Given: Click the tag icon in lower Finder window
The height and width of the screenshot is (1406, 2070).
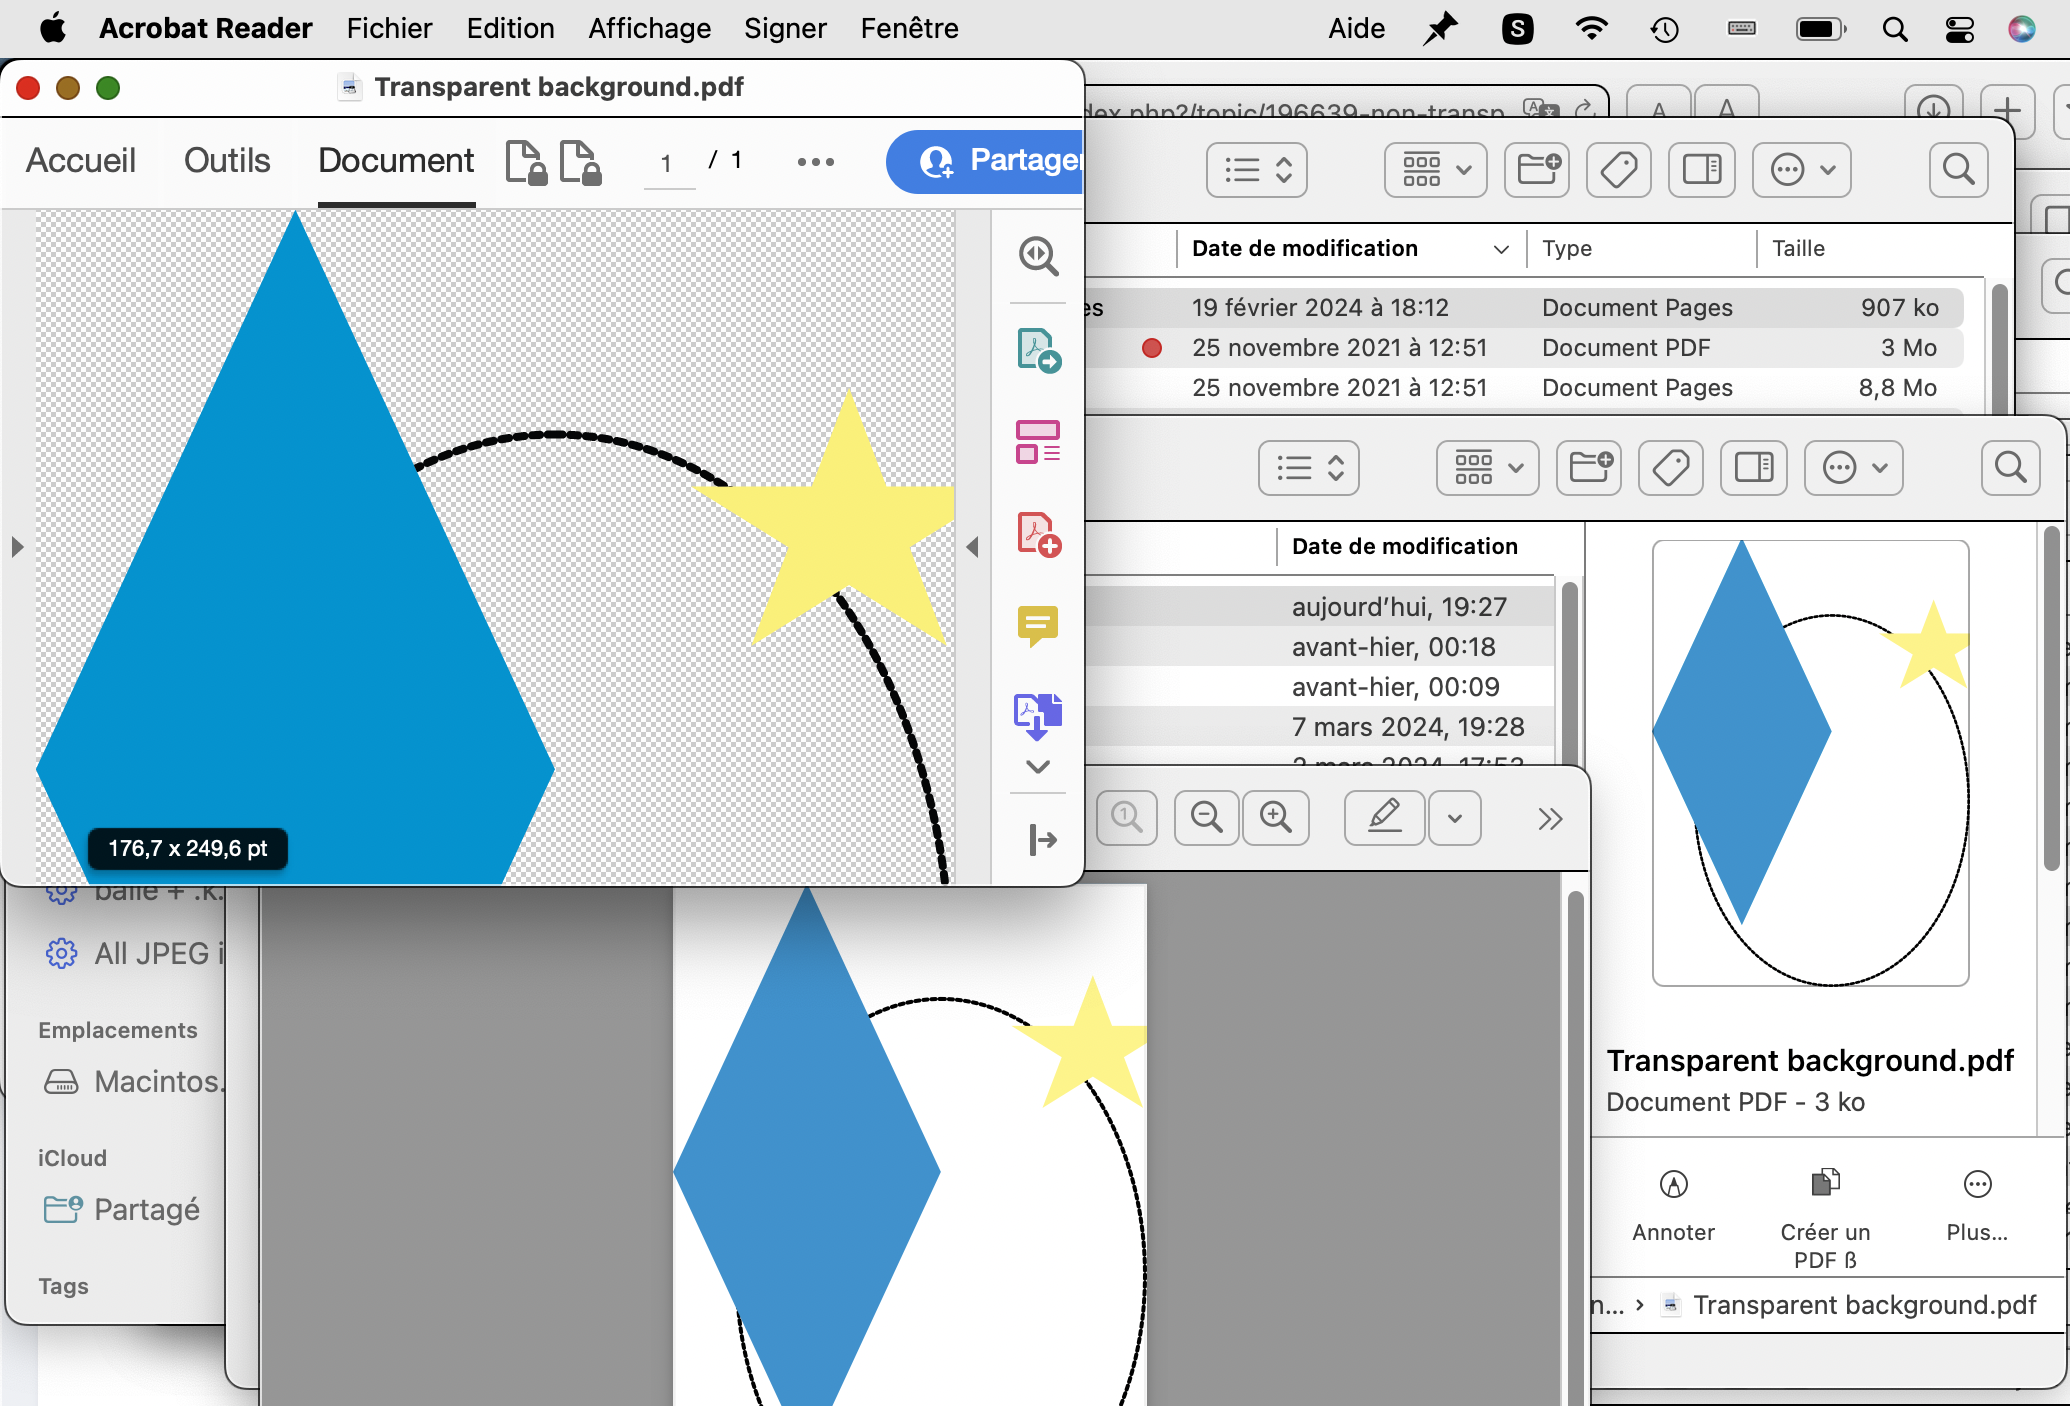Looking at the screenshot, I should (1670, 468).
